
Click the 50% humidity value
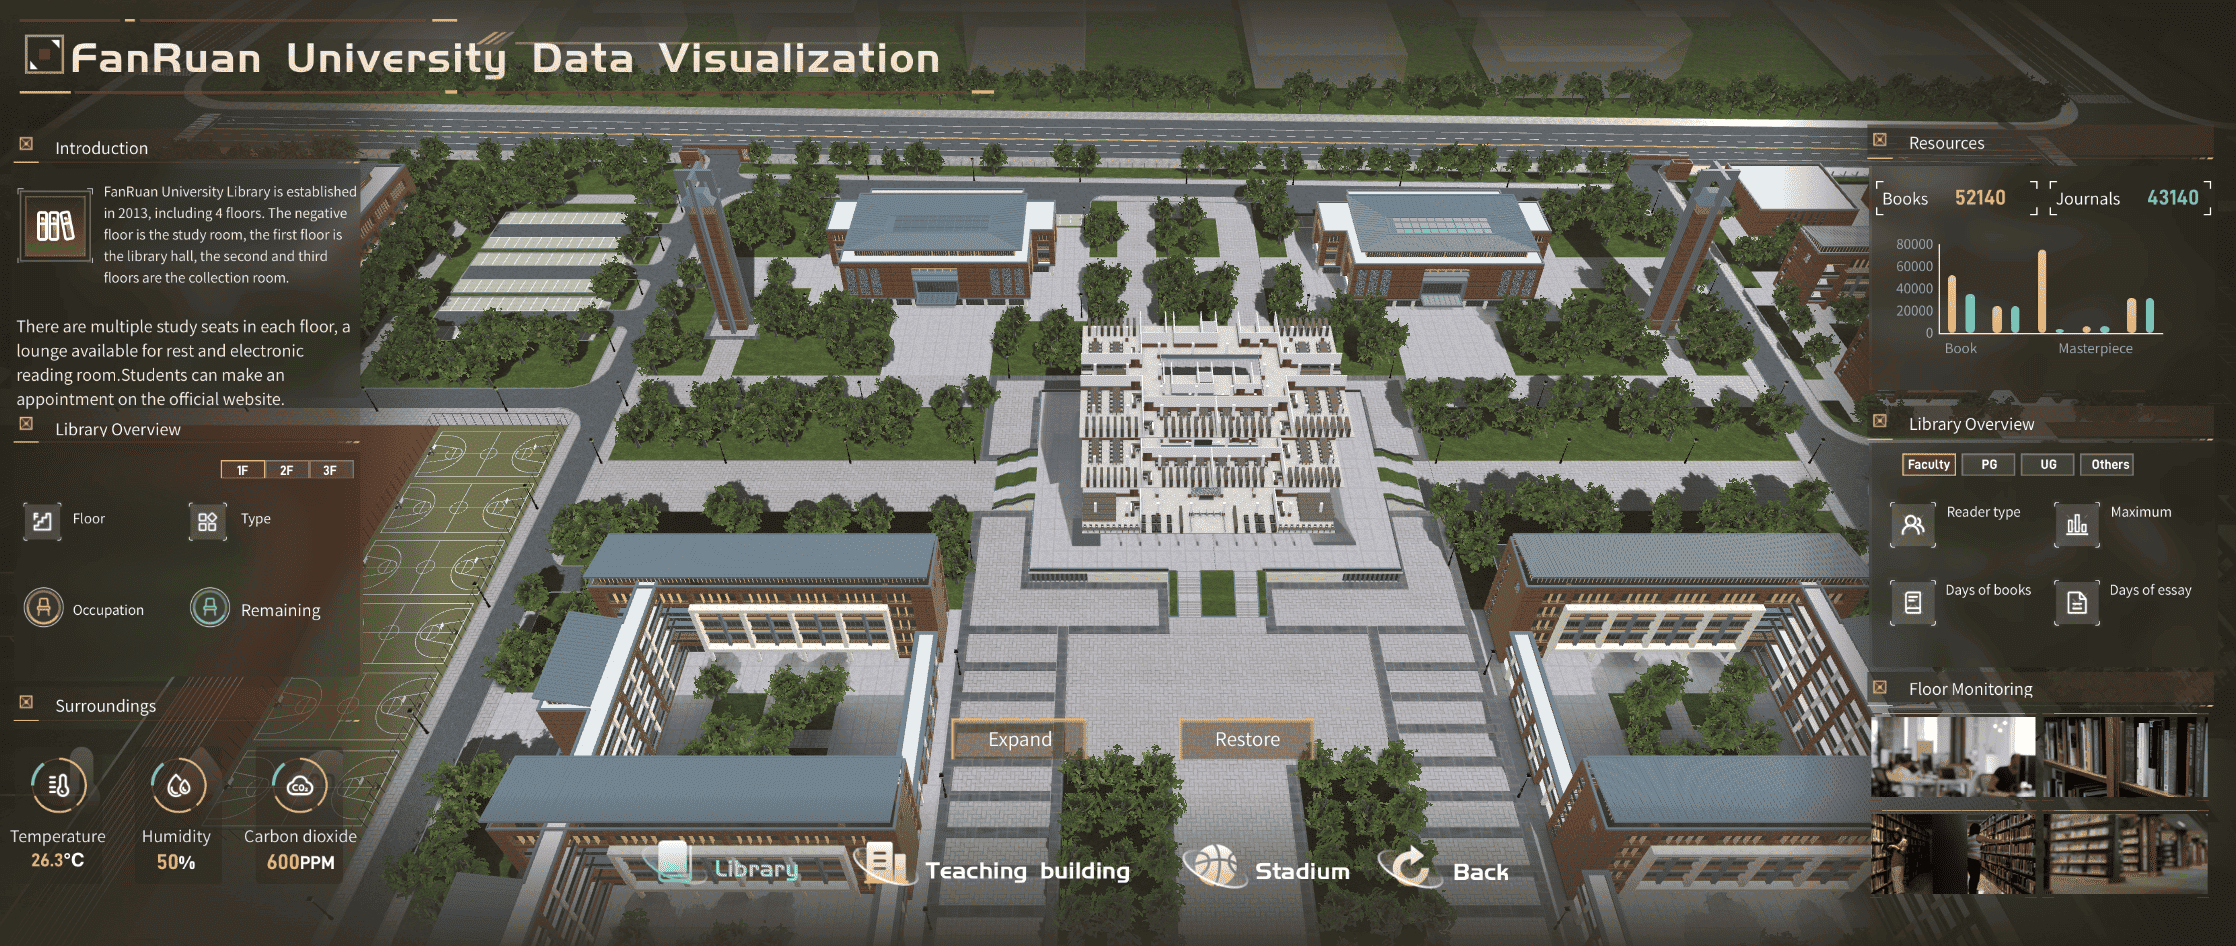[176, 862]
